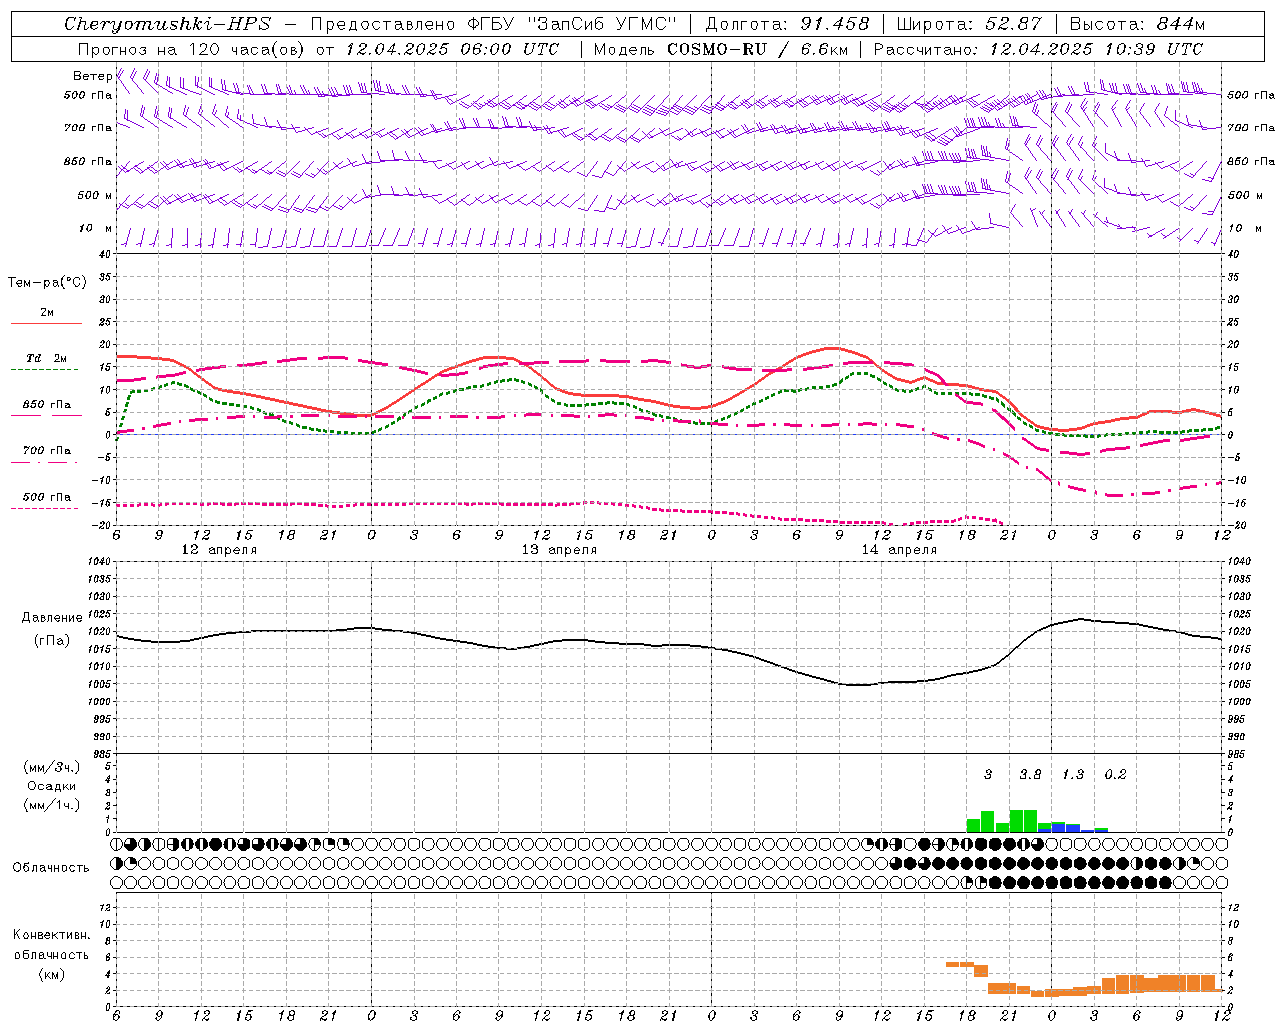Click the 'Давление' pressure panel label
1280x1024 pixels.
(52, 618)
